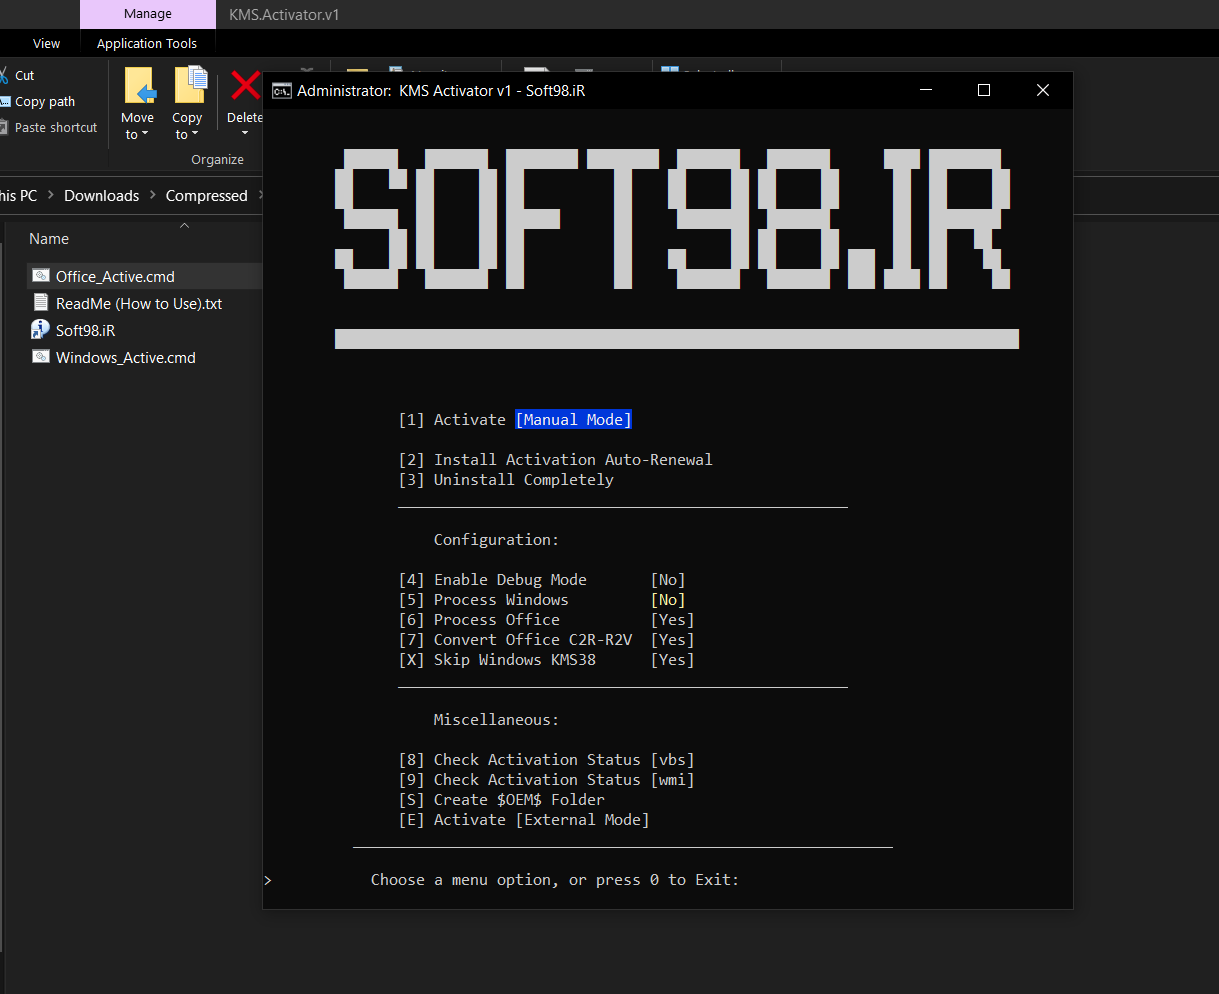Click the '[9] Check Activation Status [wmi]' line
The image size is (1219, 994).
click(547, 780)
